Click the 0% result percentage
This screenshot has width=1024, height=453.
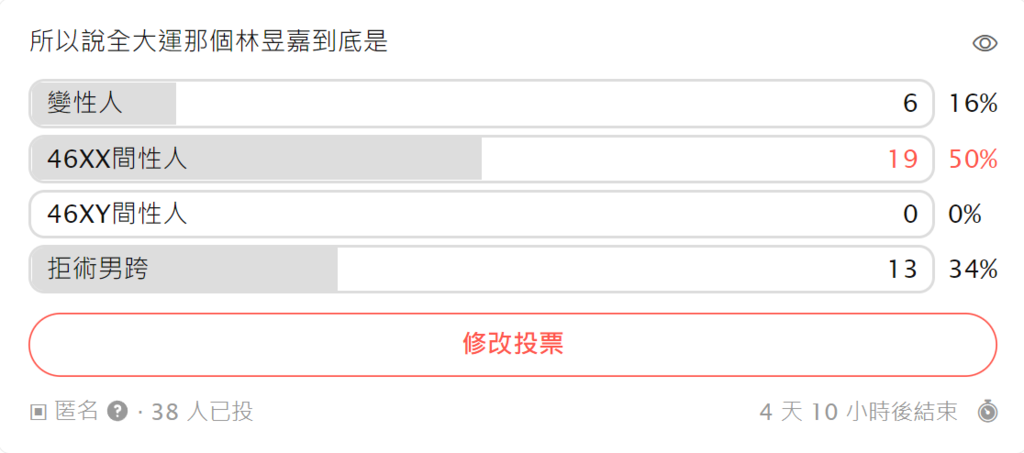point(965,214)
